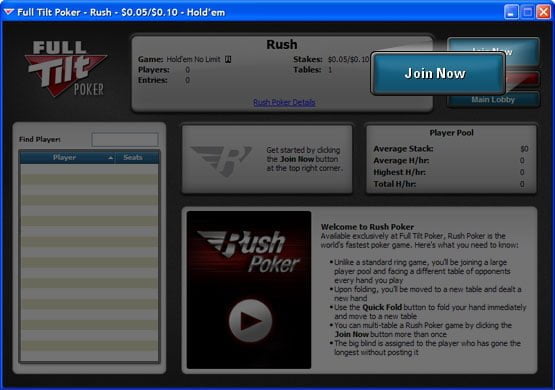Click the Rush Poker video thumbnail logo
The width and height of the screenshot is (555, 390).
[249, 252]
